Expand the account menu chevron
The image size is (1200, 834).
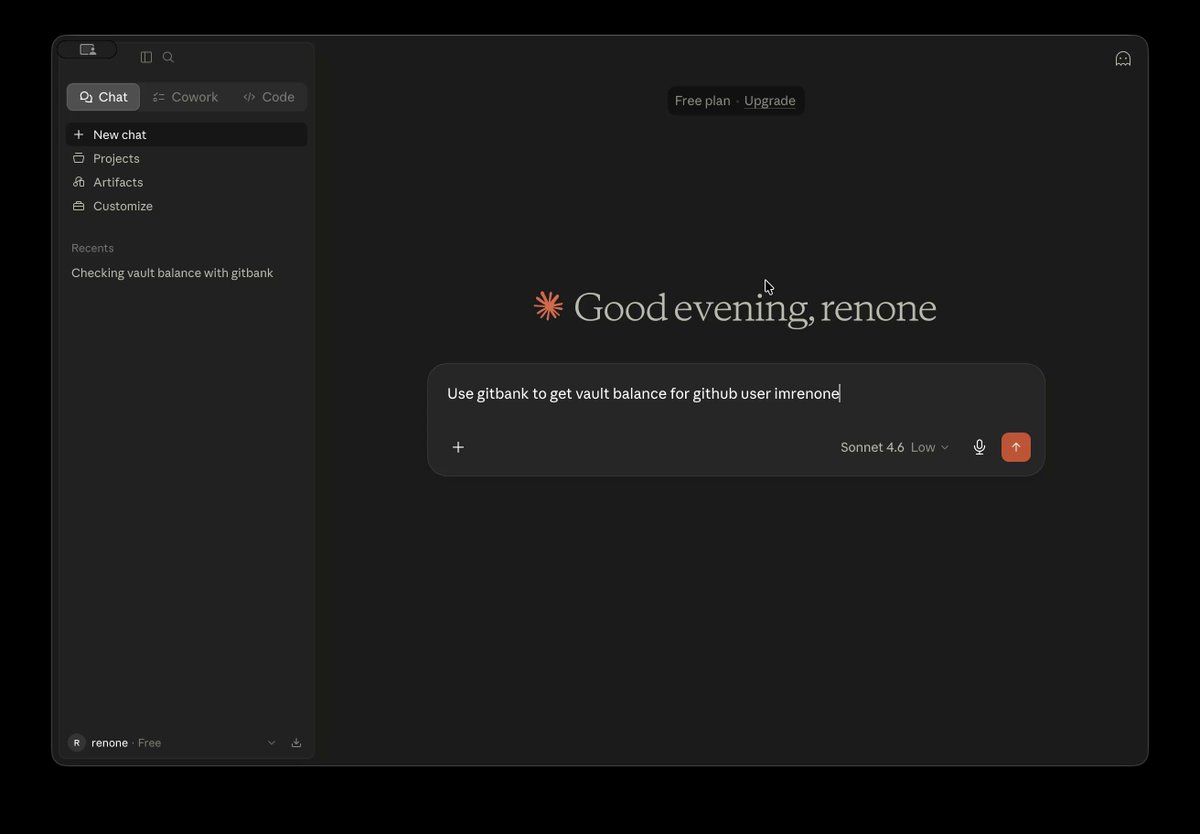(271, 743)
